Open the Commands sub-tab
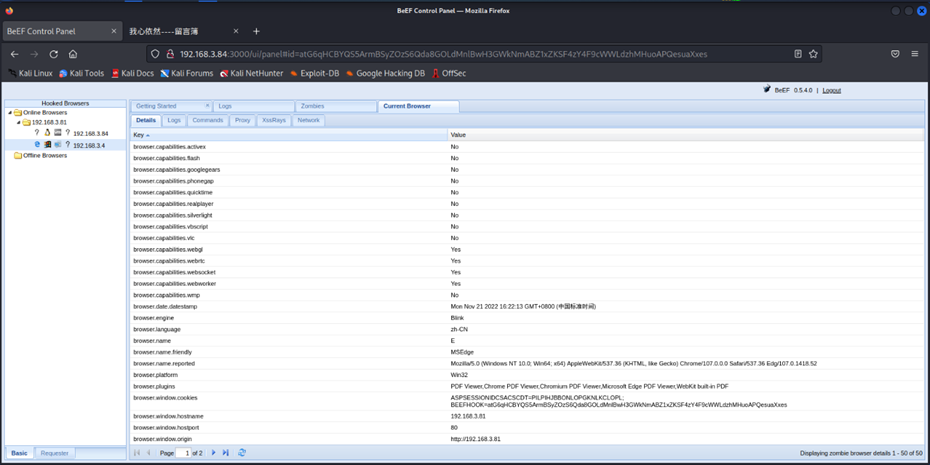This screenshot has width=930, height=465. (x=208, y=120)
